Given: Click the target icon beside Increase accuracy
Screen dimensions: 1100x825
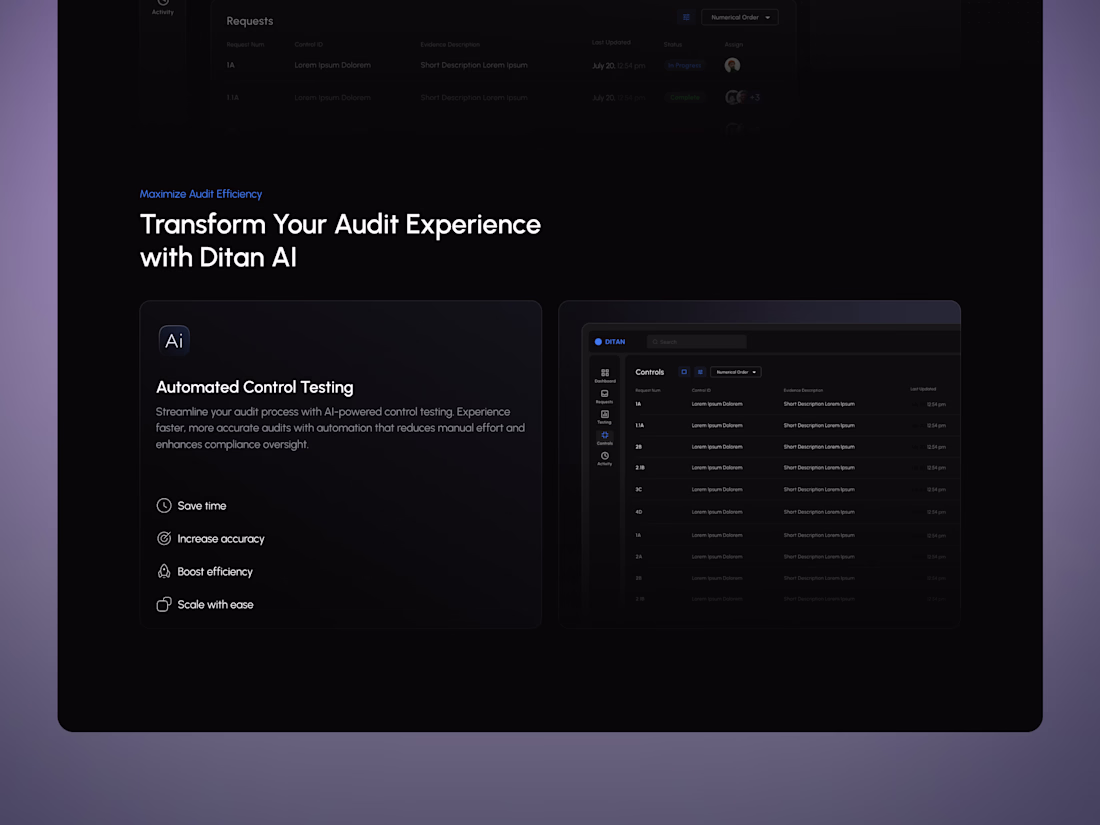Looking at the screenshot, I should [163, 539].
